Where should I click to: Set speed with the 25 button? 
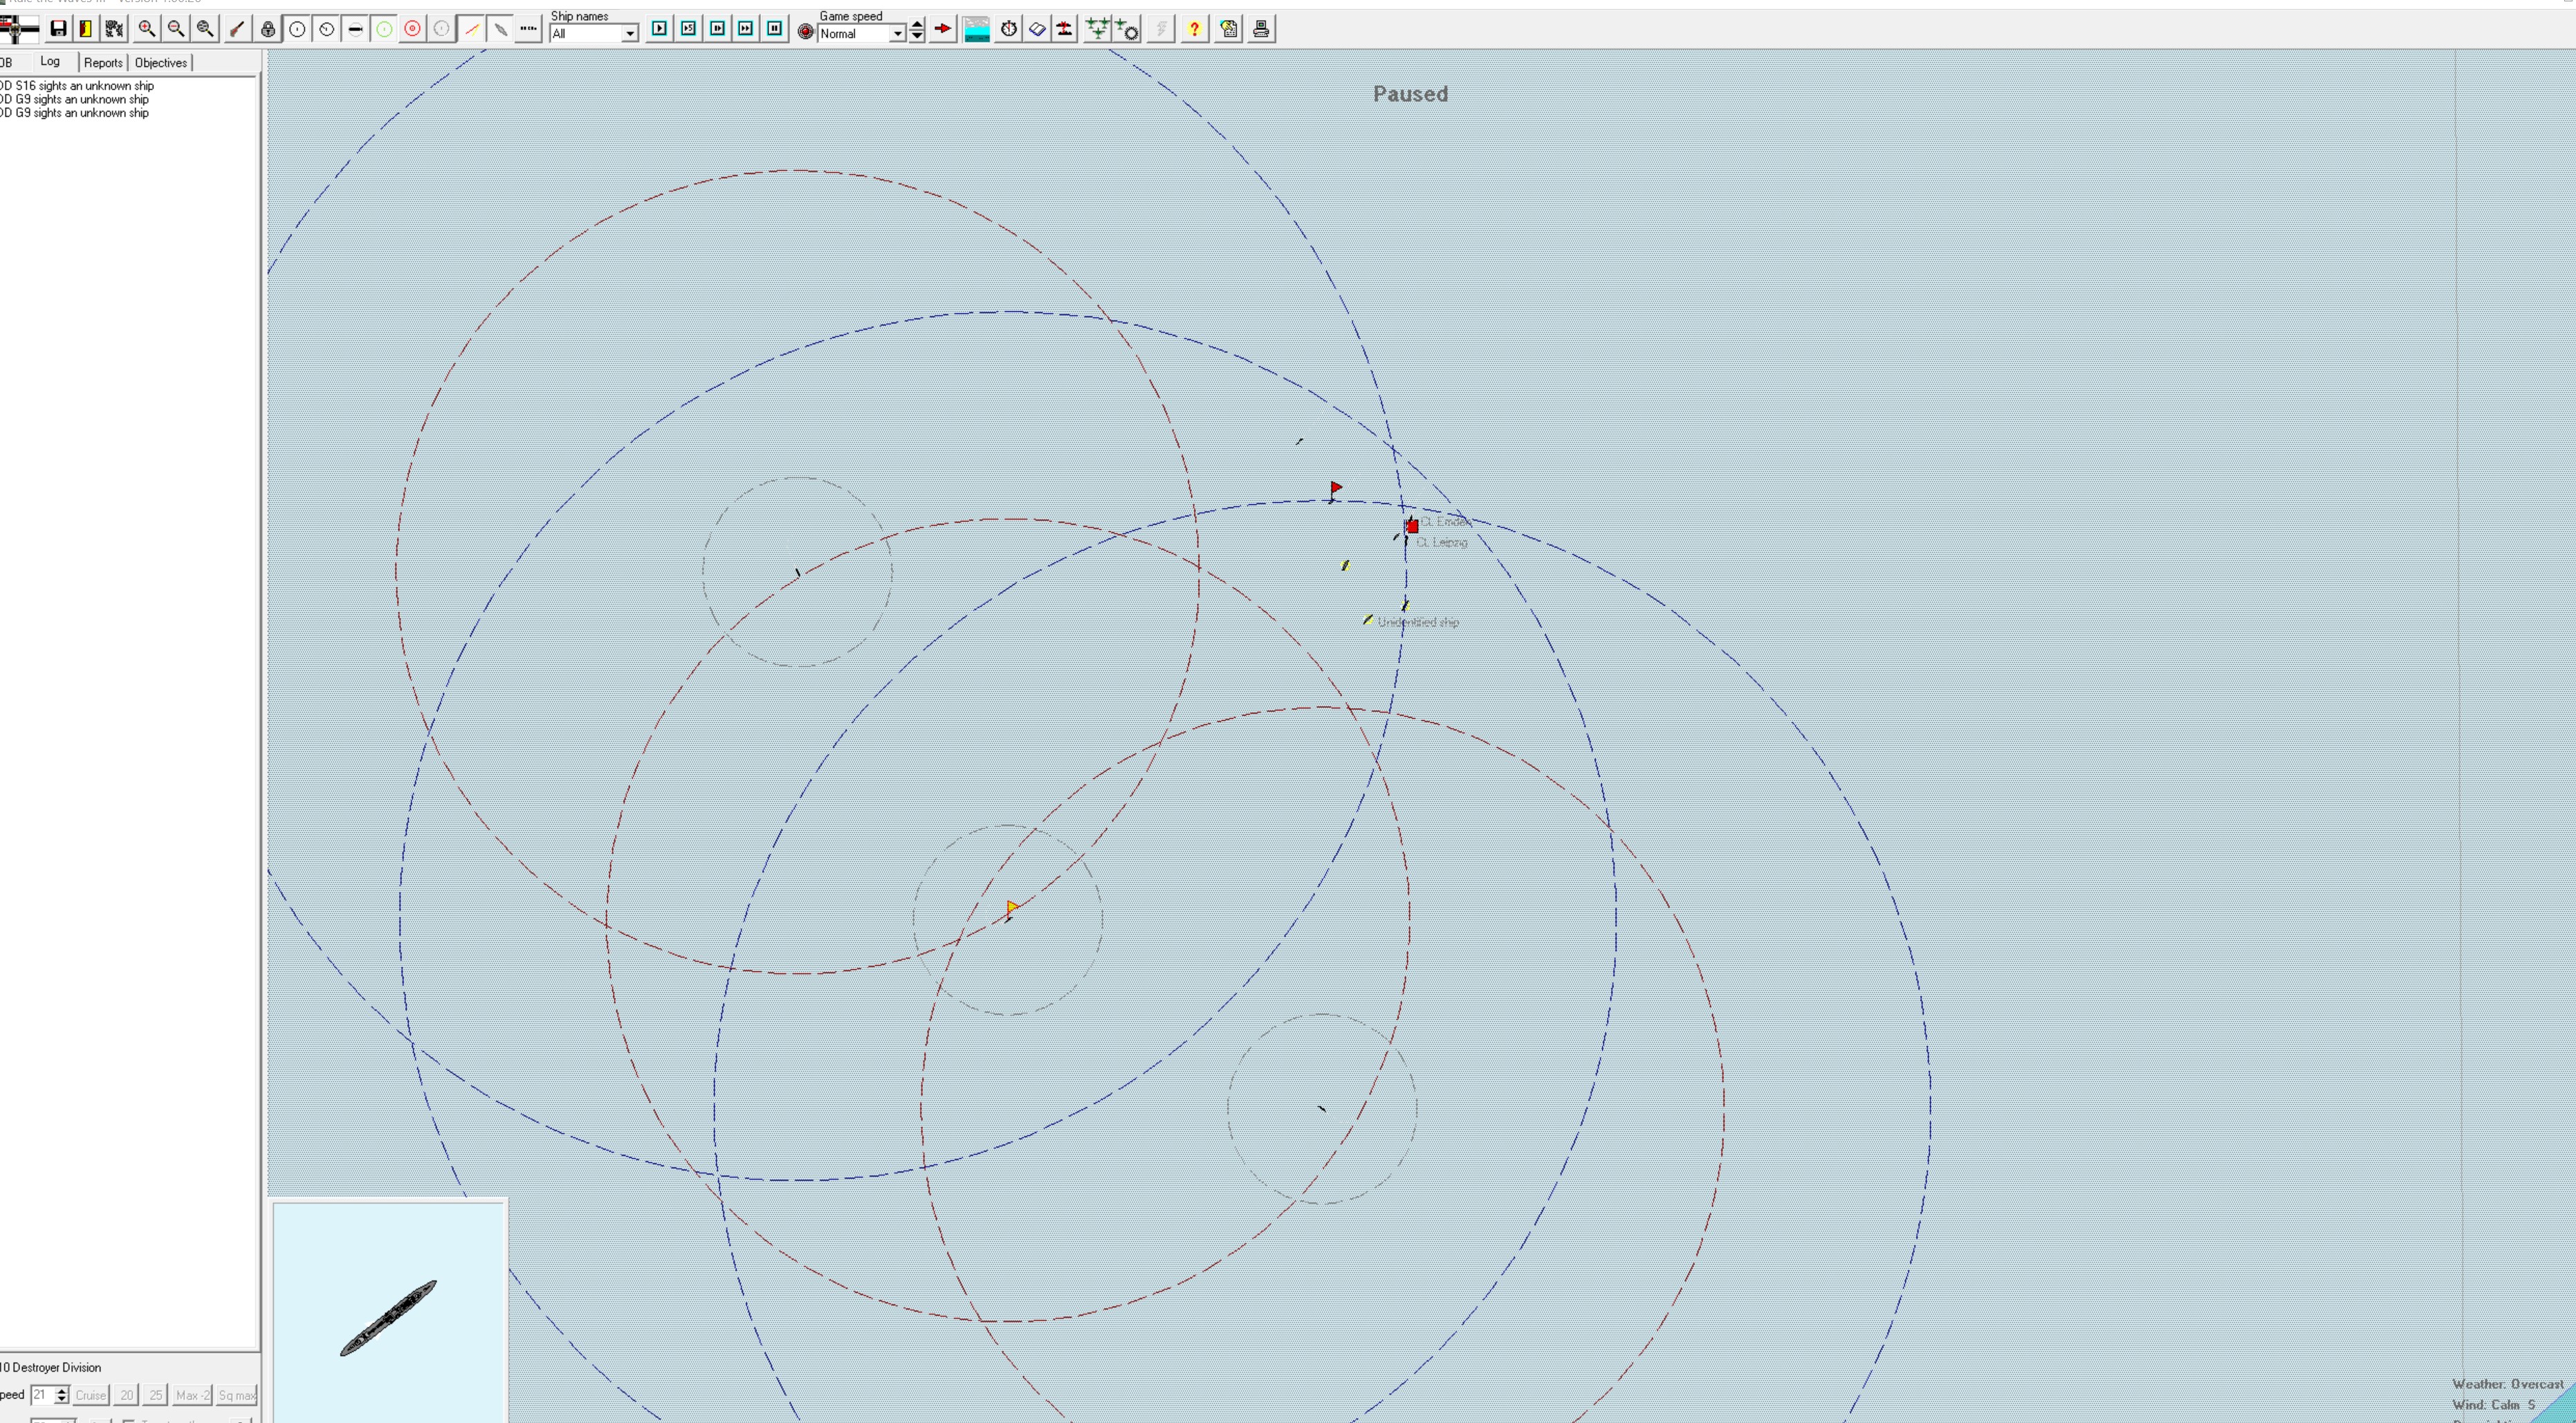tap(156, 1395)
